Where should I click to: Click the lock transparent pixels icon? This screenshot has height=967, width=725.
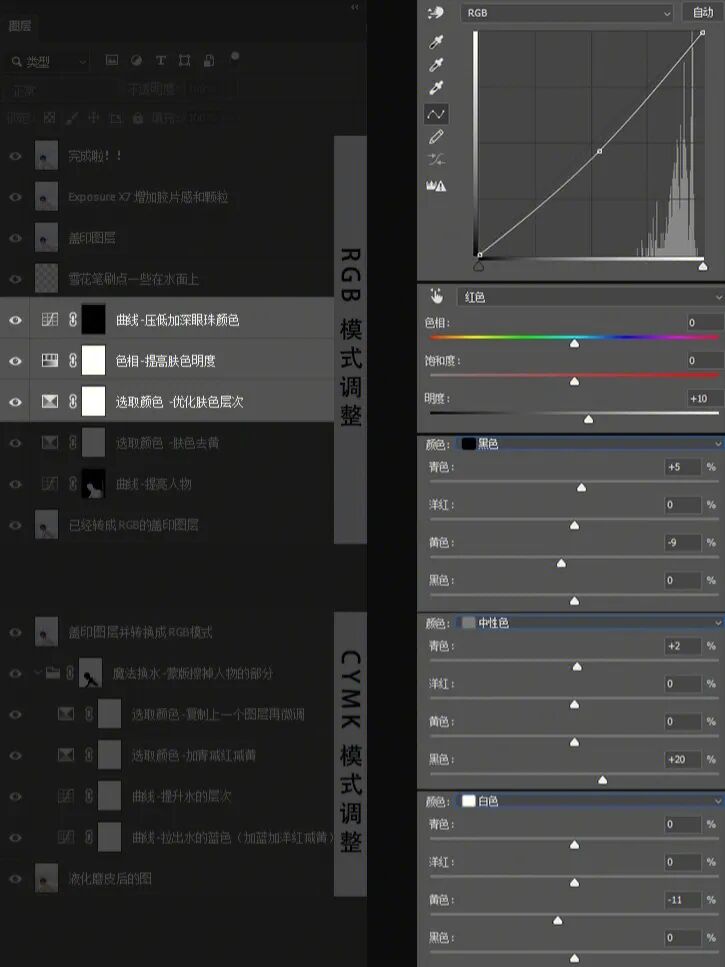point(50,117)
